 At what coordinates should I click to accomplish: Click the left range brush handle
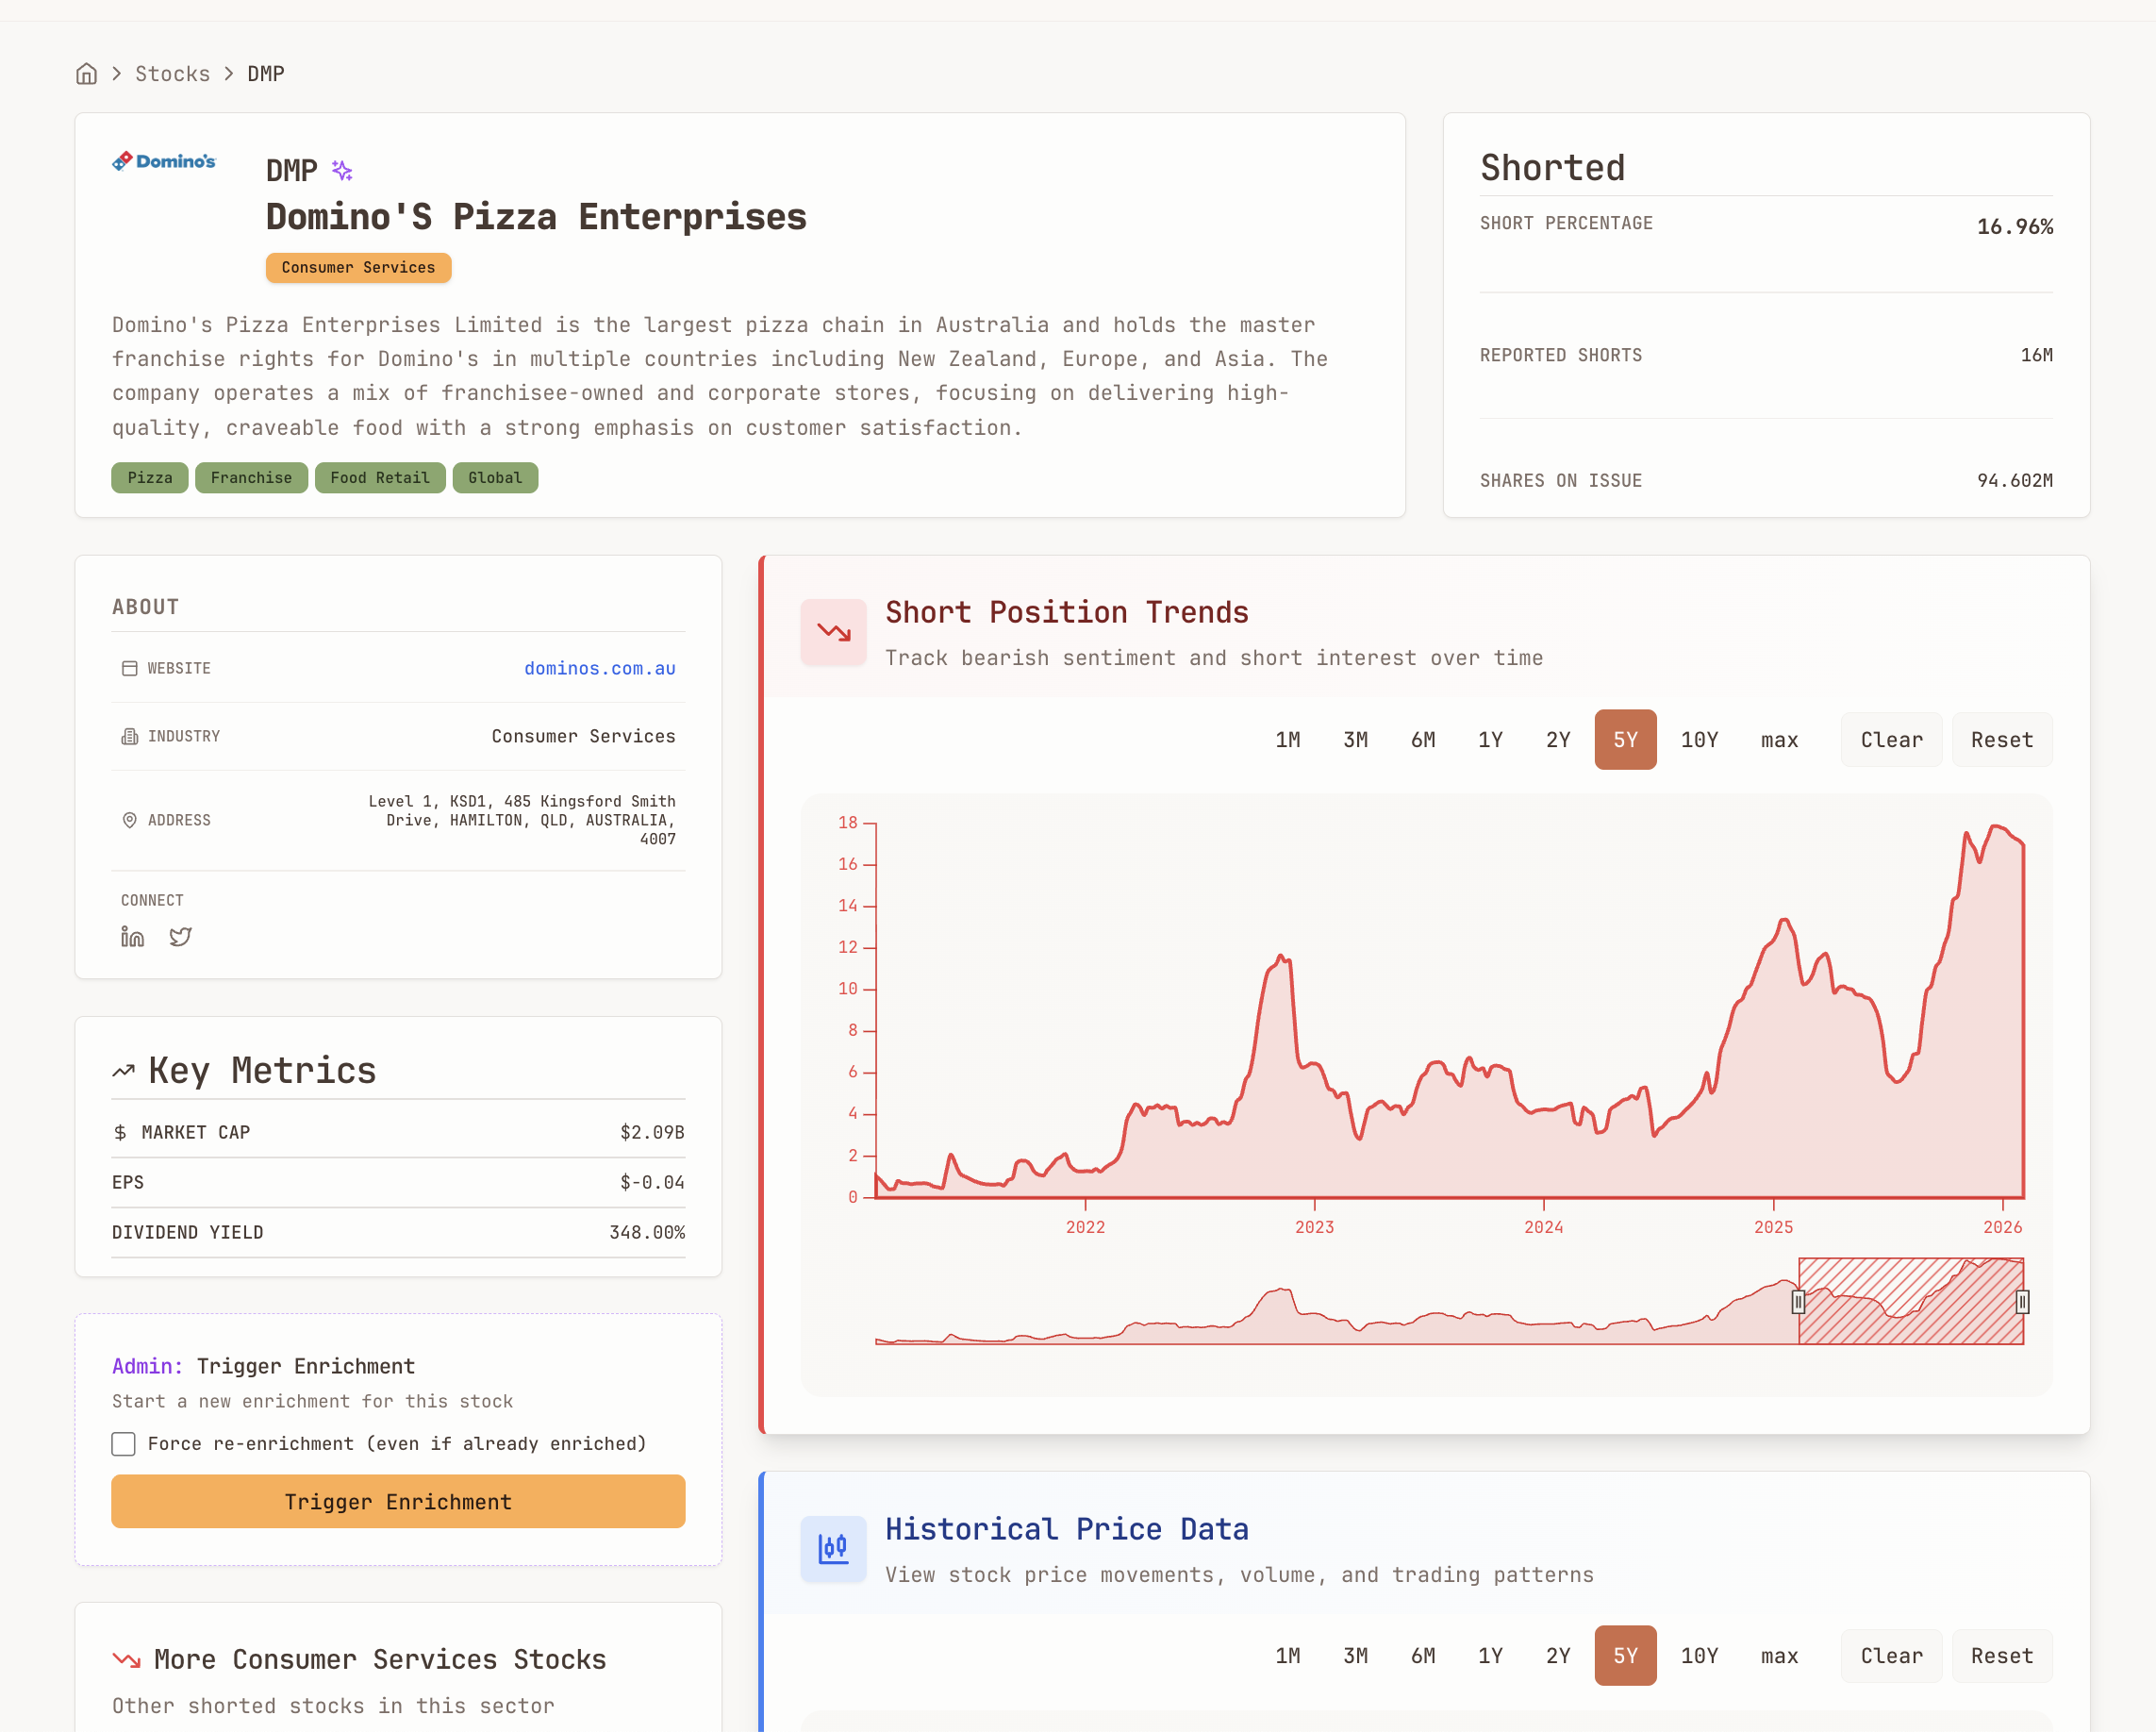tap(1798, 1302)
